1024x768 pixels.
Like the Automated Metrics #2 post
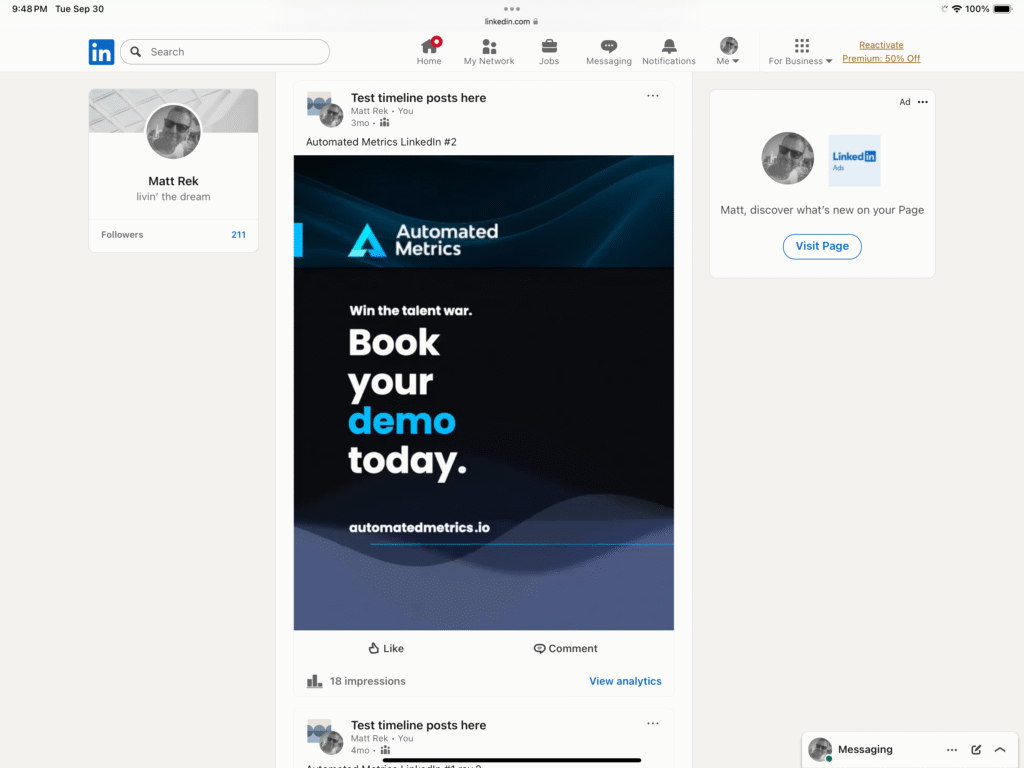(x=386, y=648)
